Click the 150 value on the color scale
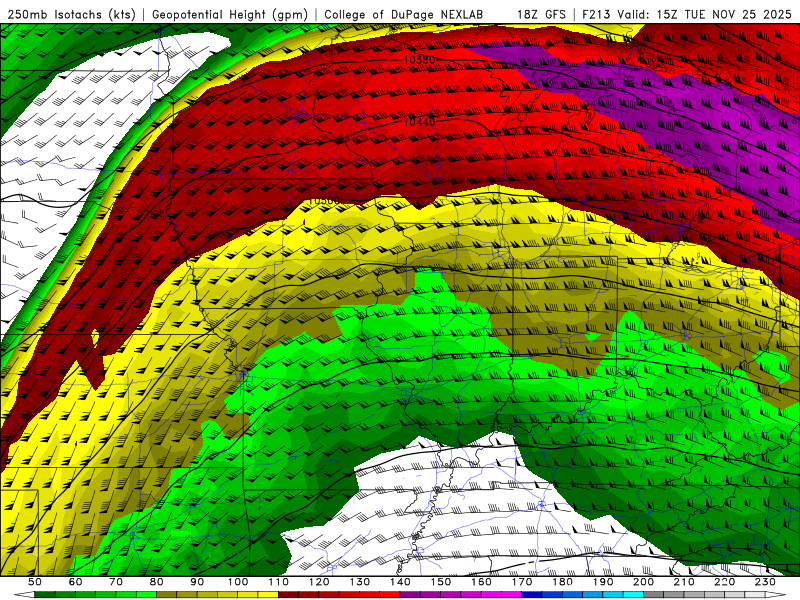This screenshot has height=600, width=800. pos(440,582)
